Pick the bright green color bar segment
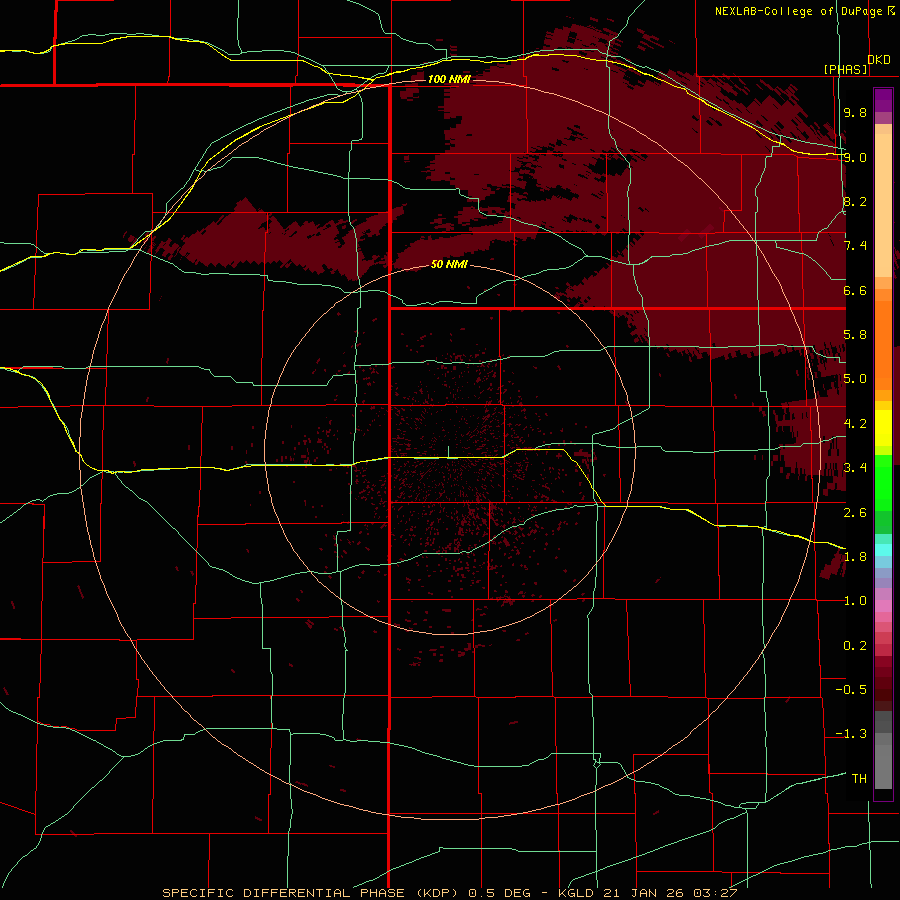900x900 pixels. 883,482
